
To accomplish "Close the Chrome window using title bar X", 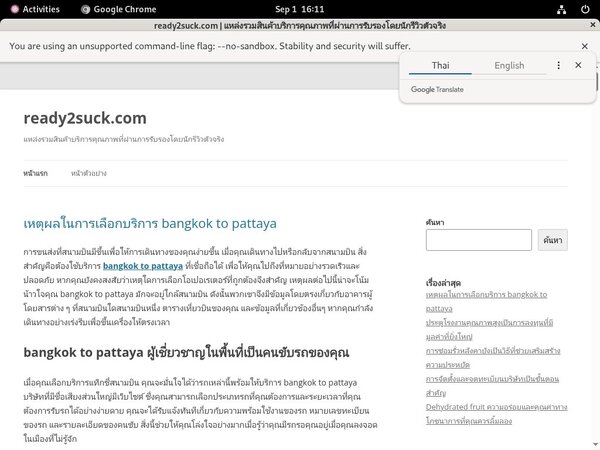I will [584, 27].
